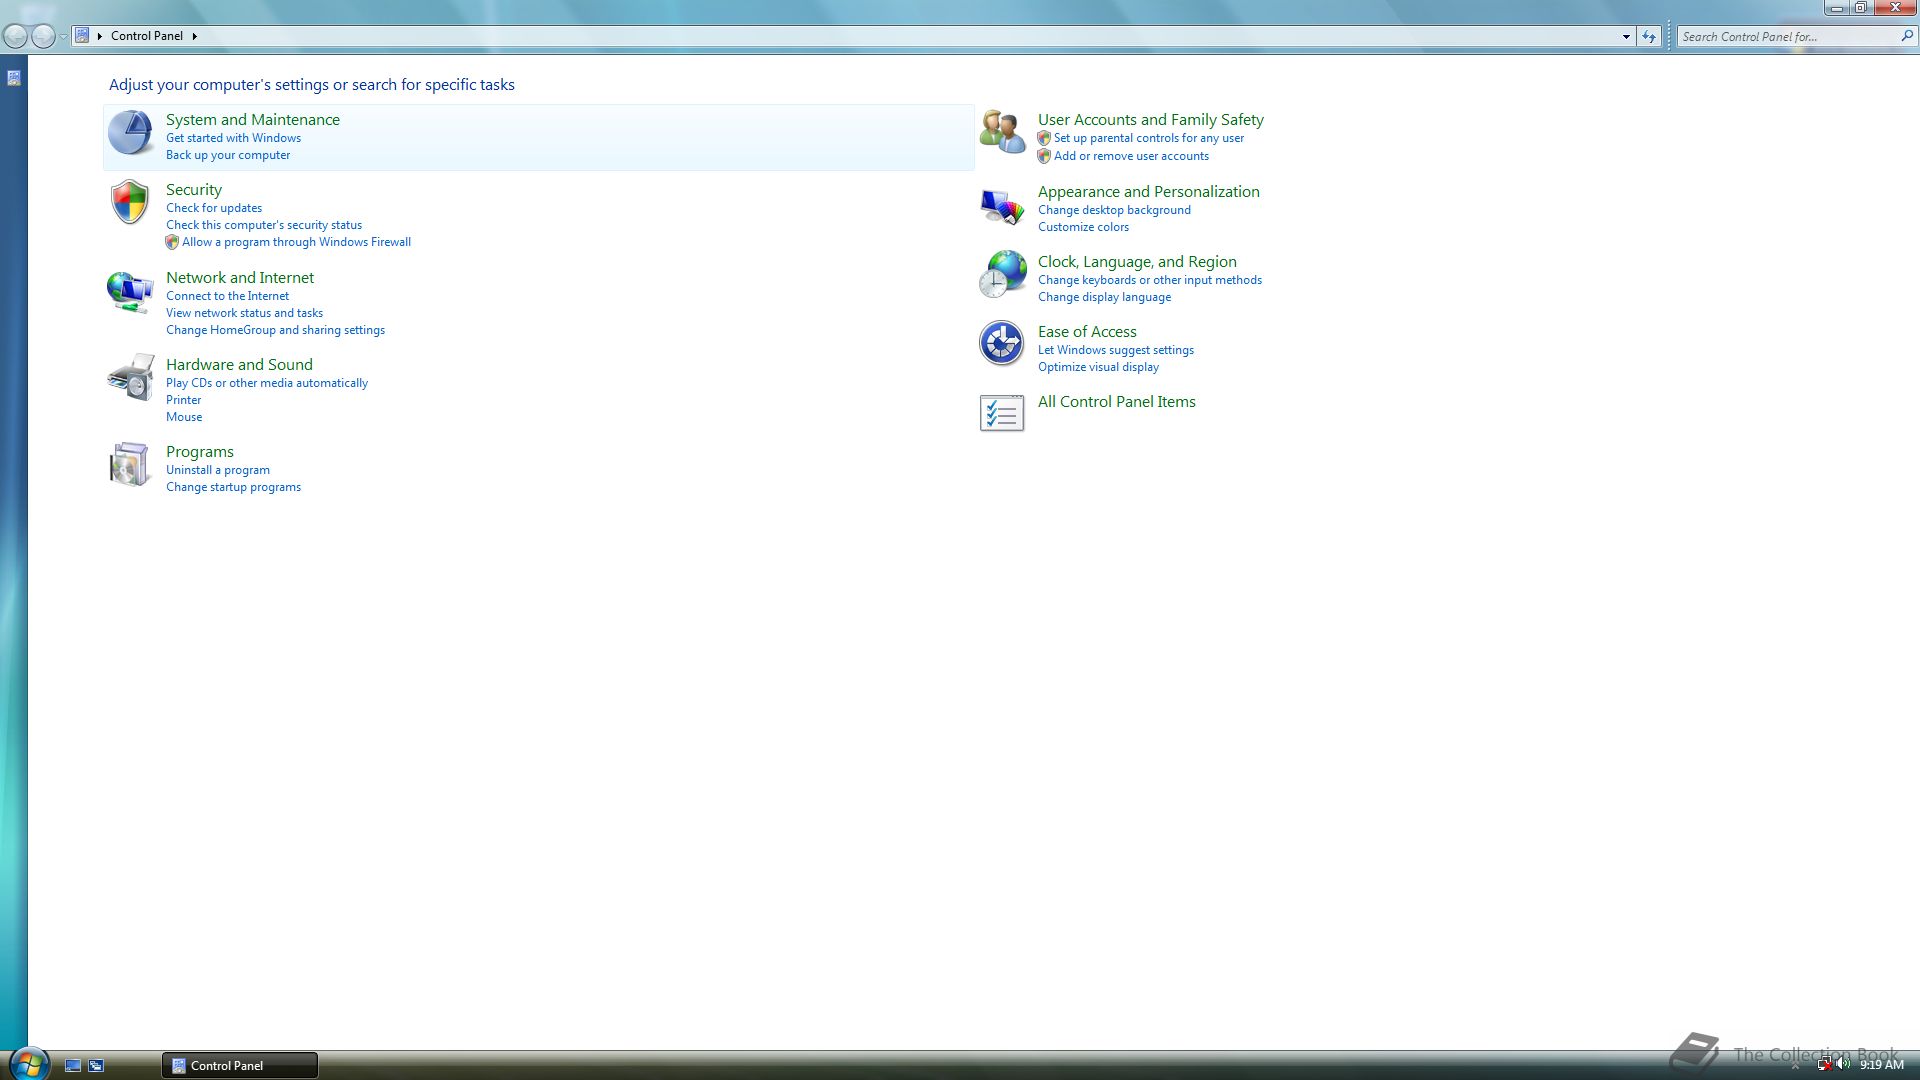The height and width of the screenshot is (1080, 1920).
Task: Select Let Windows suggest settings
Action: point(1116,350)
